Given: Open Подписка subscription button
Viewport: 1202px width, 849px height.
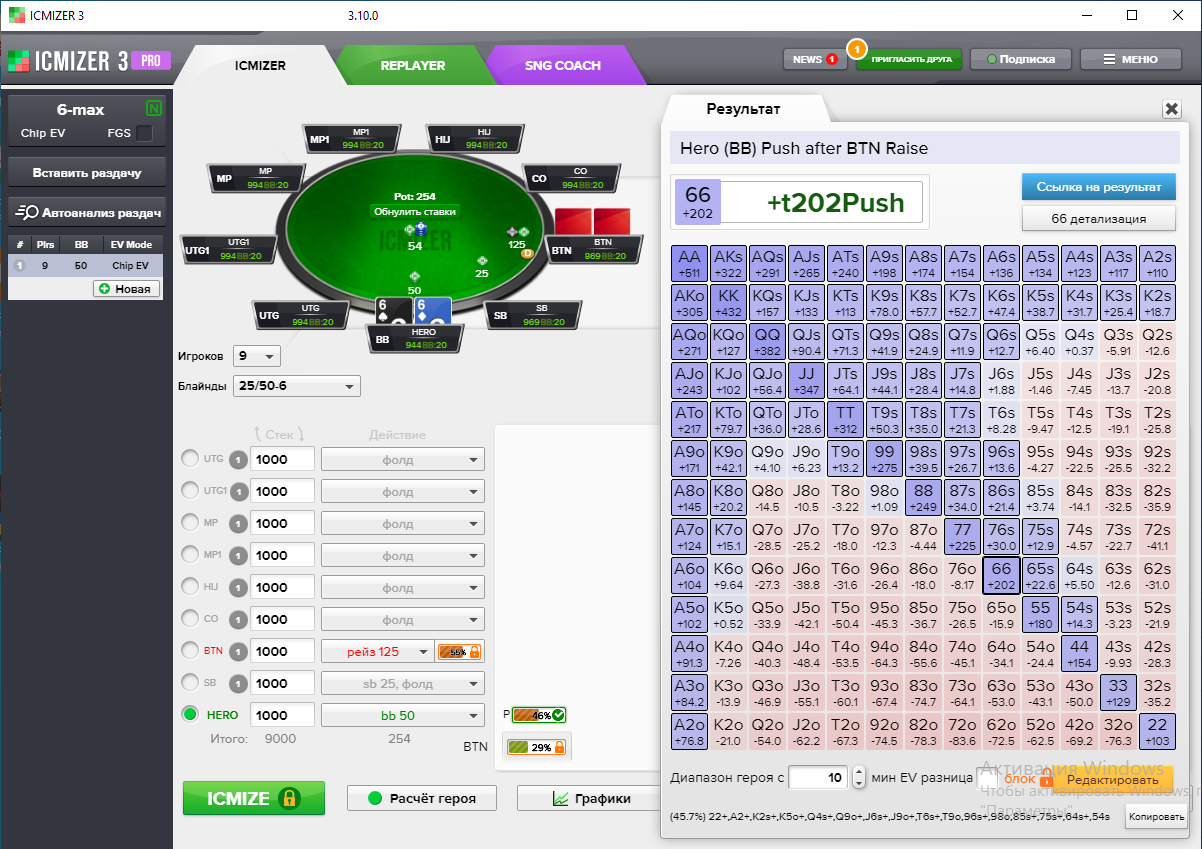Looking at the screenshot, I should (1020, 59).
